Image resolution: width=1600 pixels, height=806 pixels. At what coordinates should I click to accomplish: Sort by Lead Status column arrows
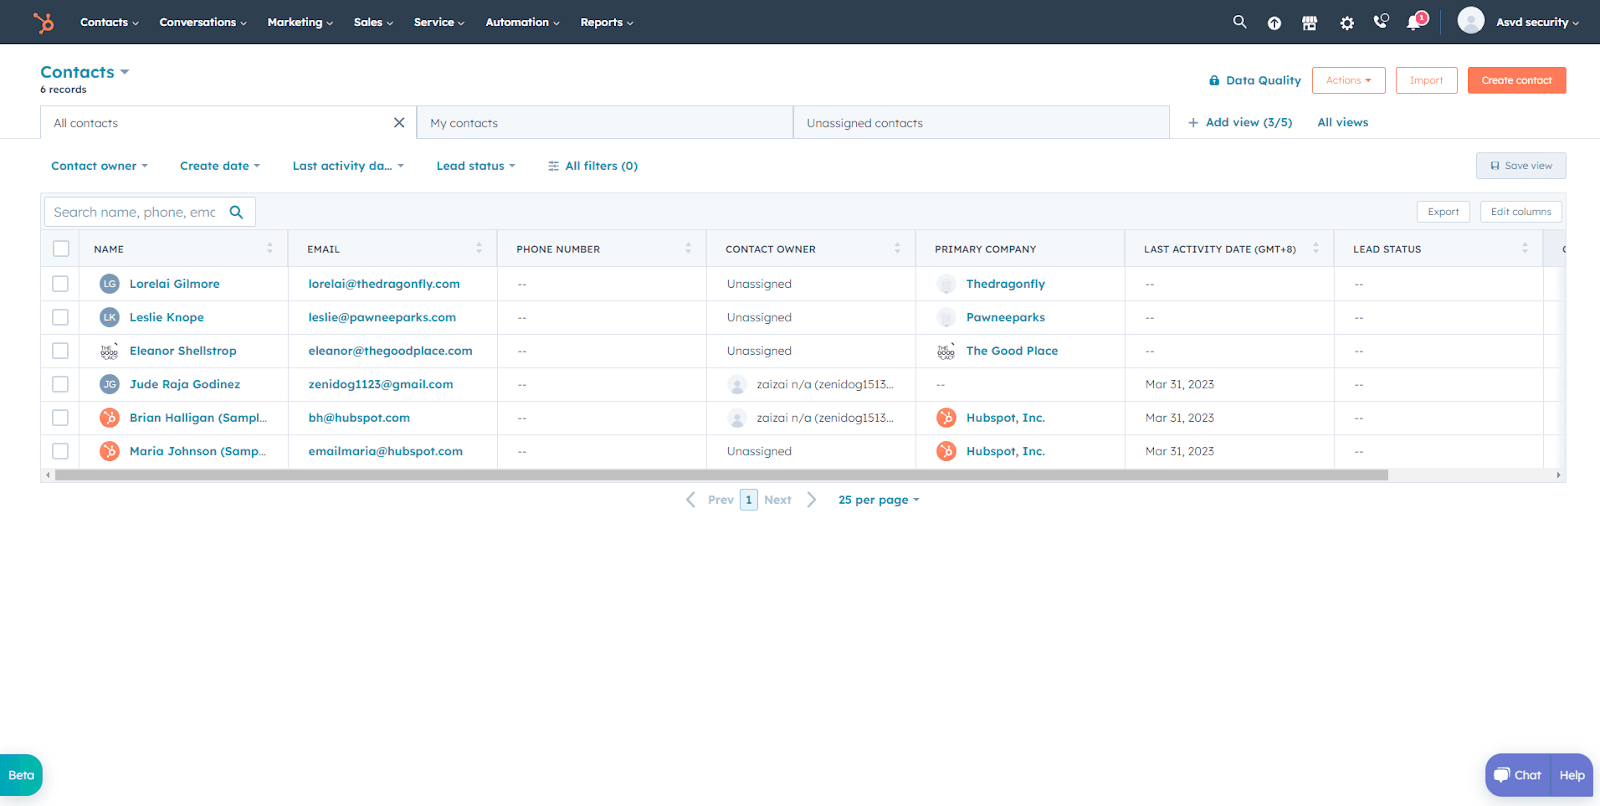point(1525,248)
